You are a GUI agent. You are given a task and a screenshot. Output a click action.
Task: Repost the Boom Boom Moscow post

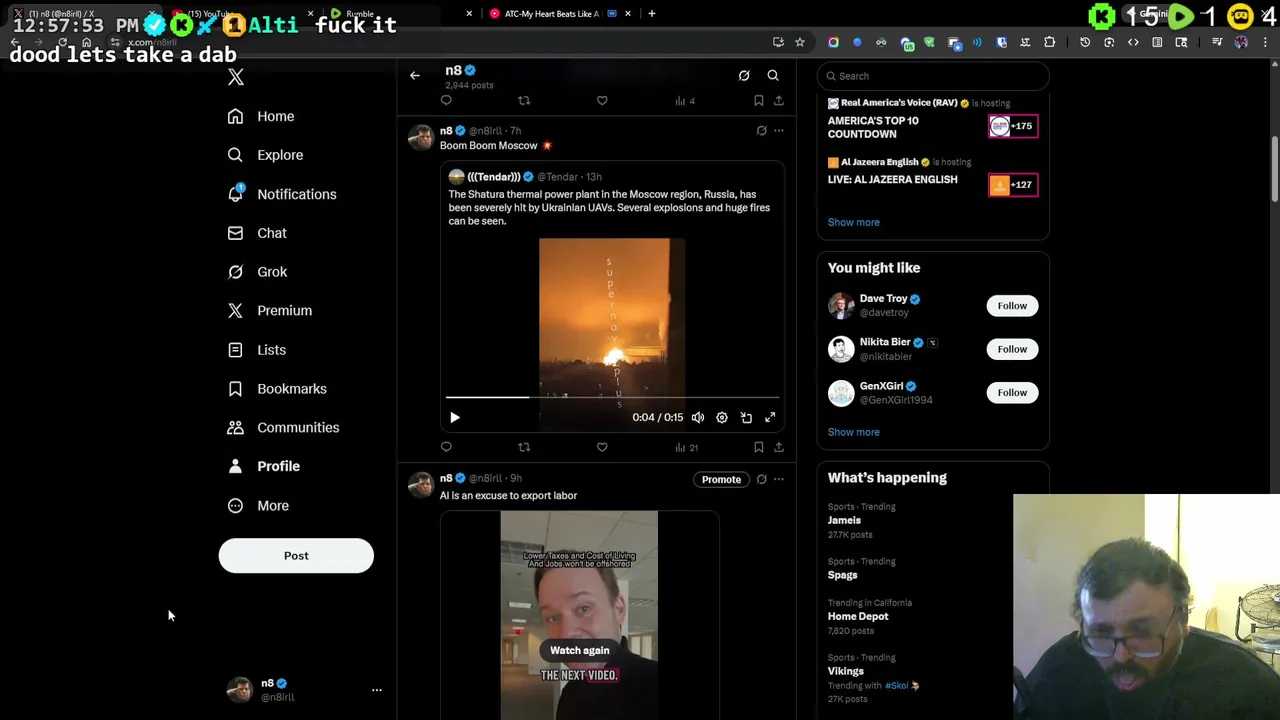pos(524,447)
